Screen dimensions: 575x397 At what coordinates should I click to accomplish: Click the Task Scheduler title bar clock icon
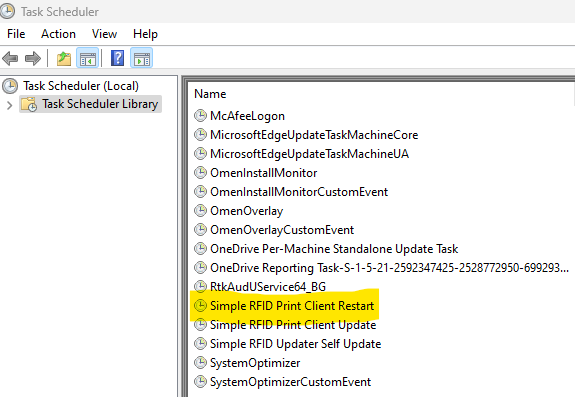pos(7,11)
